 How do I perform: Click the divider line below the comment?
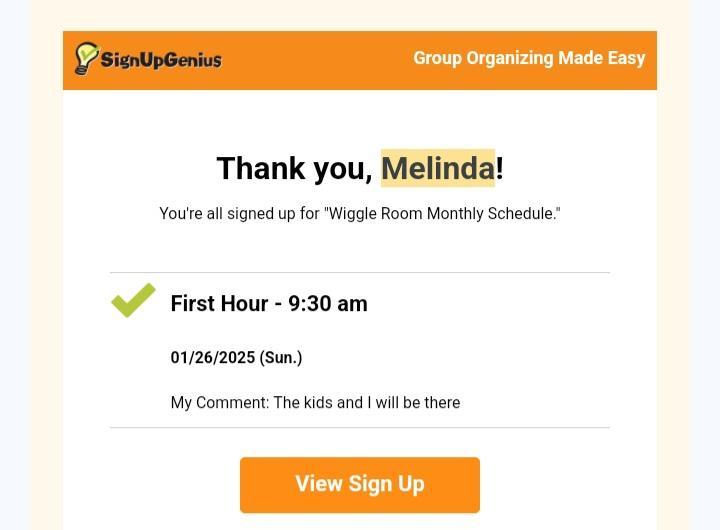click(x=360, y=427)
